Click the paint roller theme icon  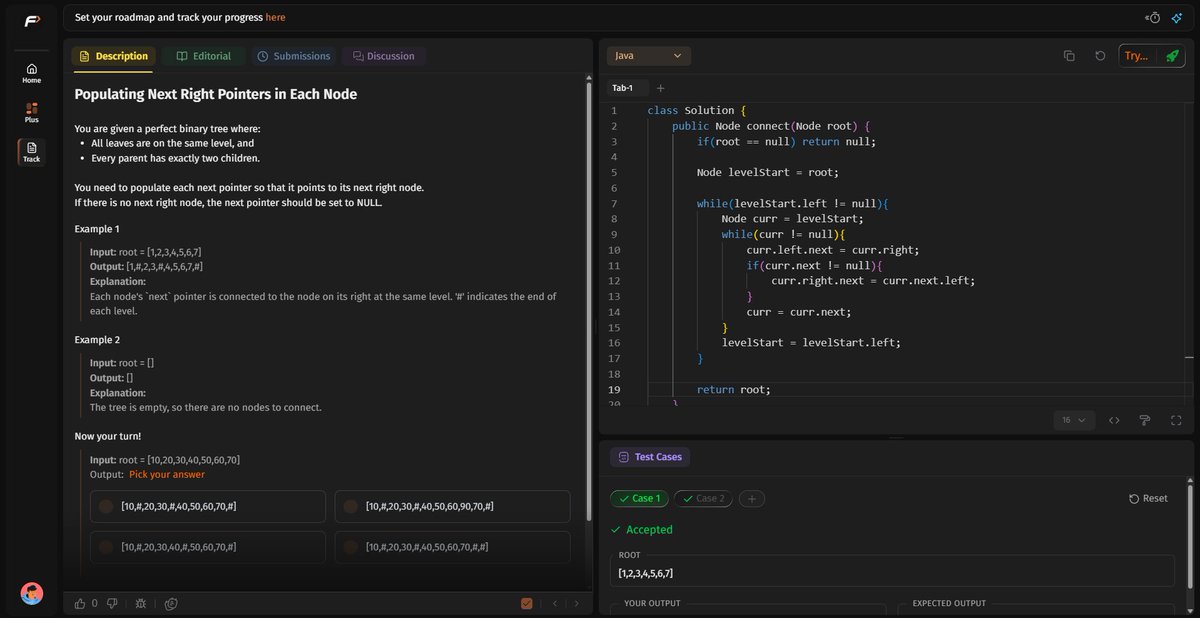click(1145, 420)
